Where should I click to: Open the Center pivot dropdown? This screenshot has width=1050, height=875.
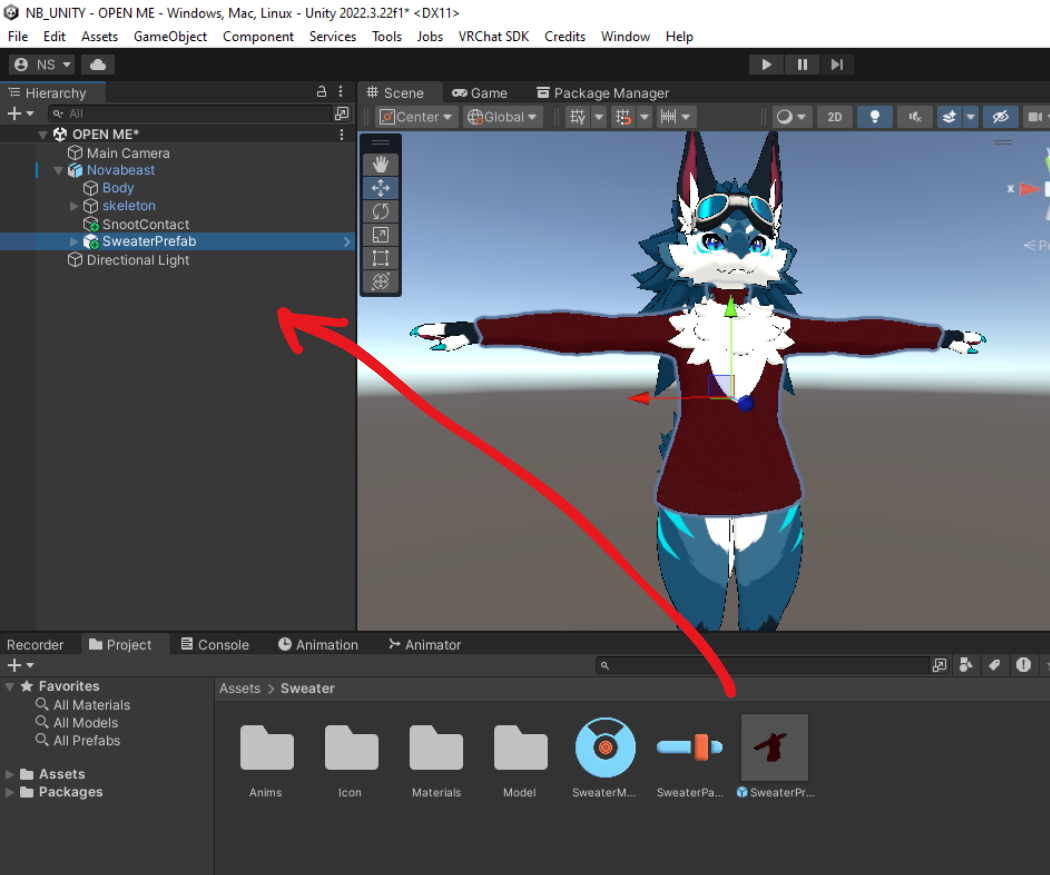416,117
